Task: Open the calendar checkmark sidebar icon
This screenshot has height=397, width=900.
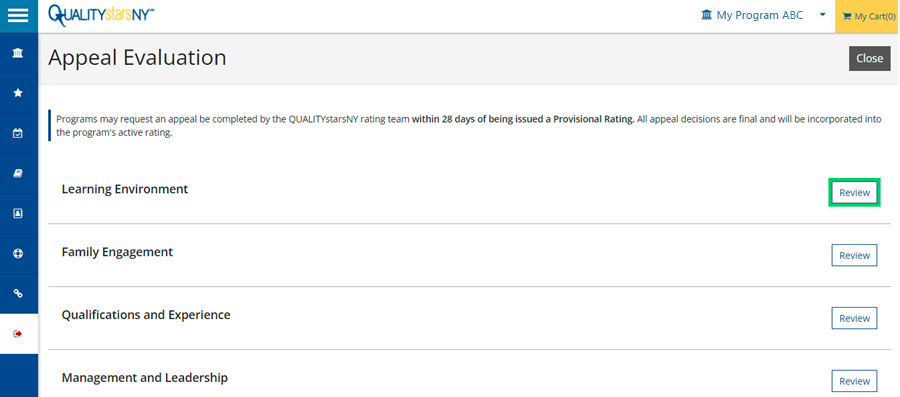Action: coord(18,133)
